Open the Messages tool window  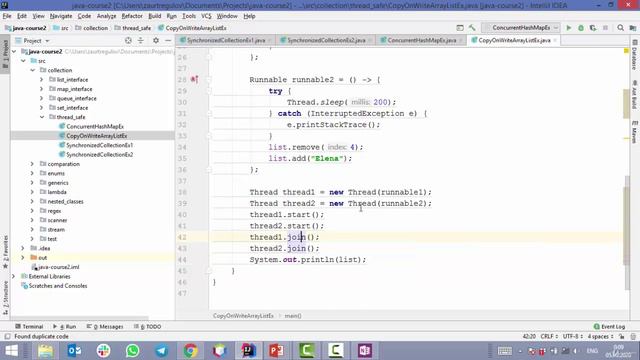pos(105,327)
